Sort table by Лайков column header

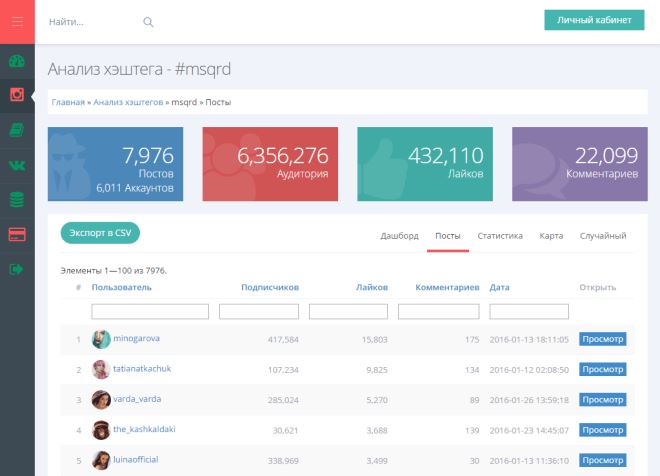pyautogui.click(x=372, y=287)
